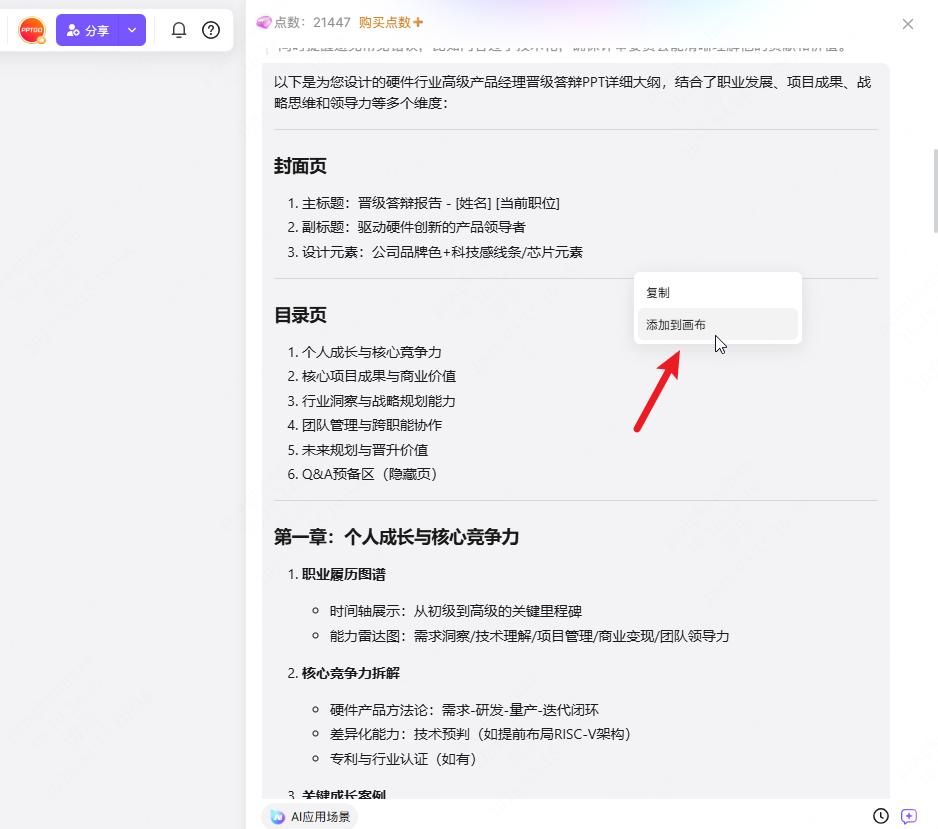938x829 pixels.
Task: Click the 封面页 section heading
Action: pyautogui.click(x=300, y=166)
